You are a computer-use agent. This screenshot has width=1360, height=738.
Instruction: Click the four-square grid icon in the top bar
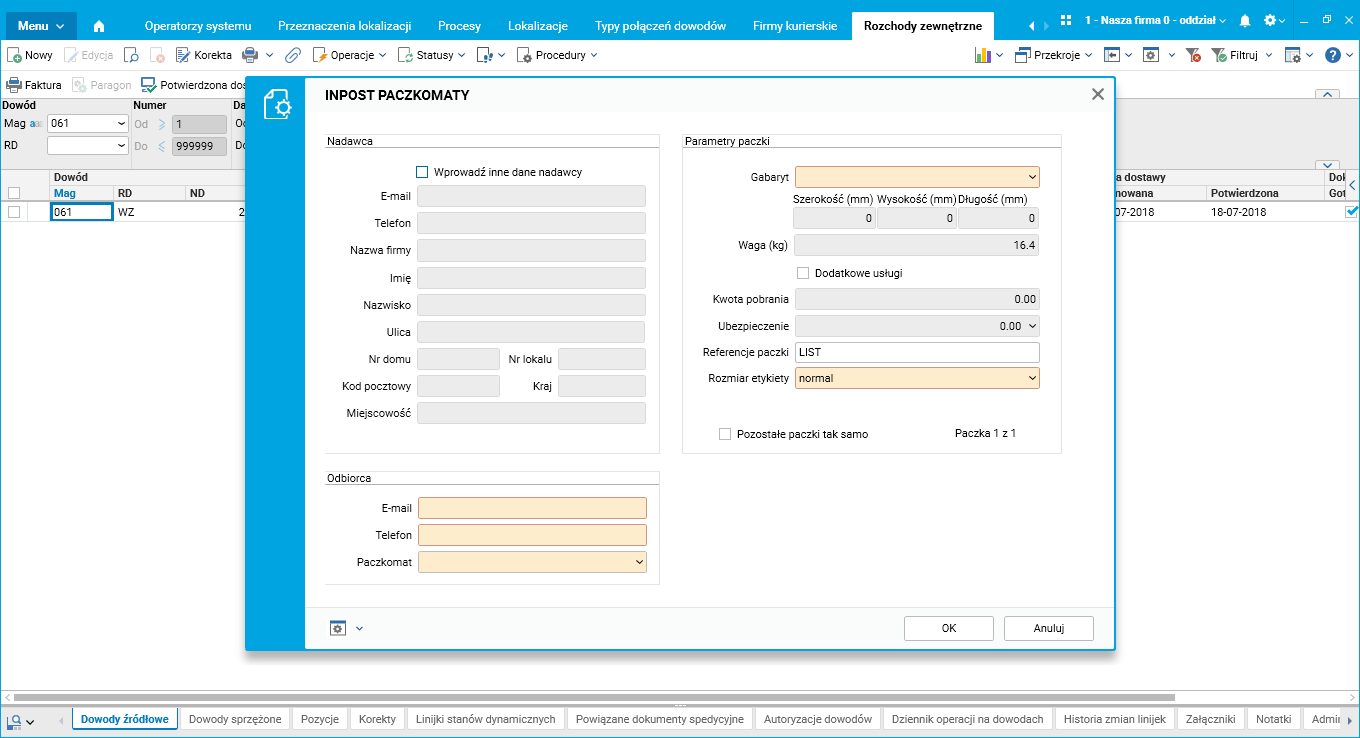coord(1066,21)
